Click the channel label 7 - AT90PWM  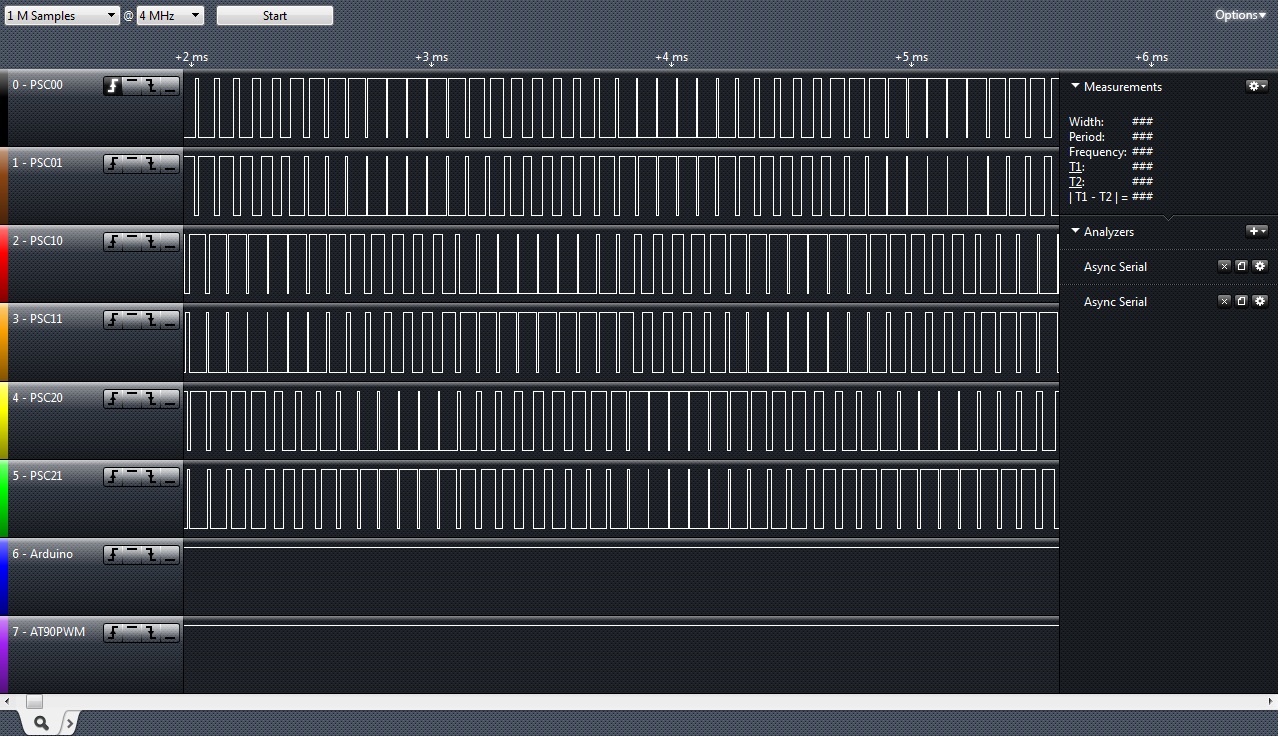pos(49,632)
